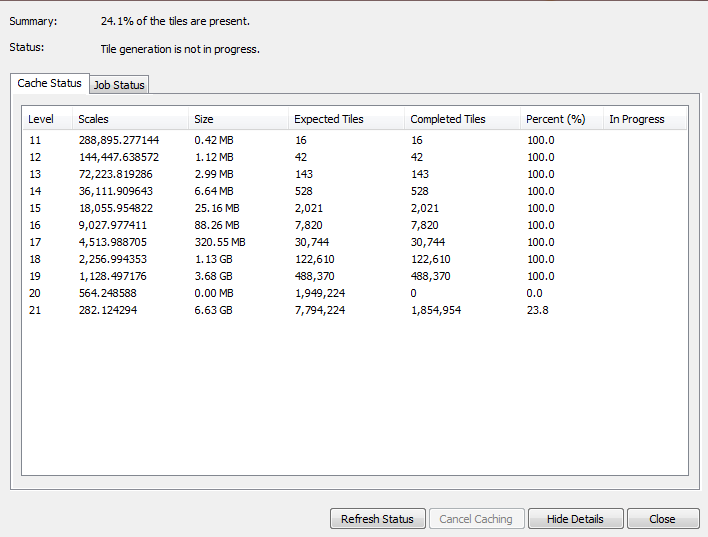This screenshot has width=708, height=537.
Task: Select the level 21 row at 23.8 percent
Action: click(x=355, y=310)
